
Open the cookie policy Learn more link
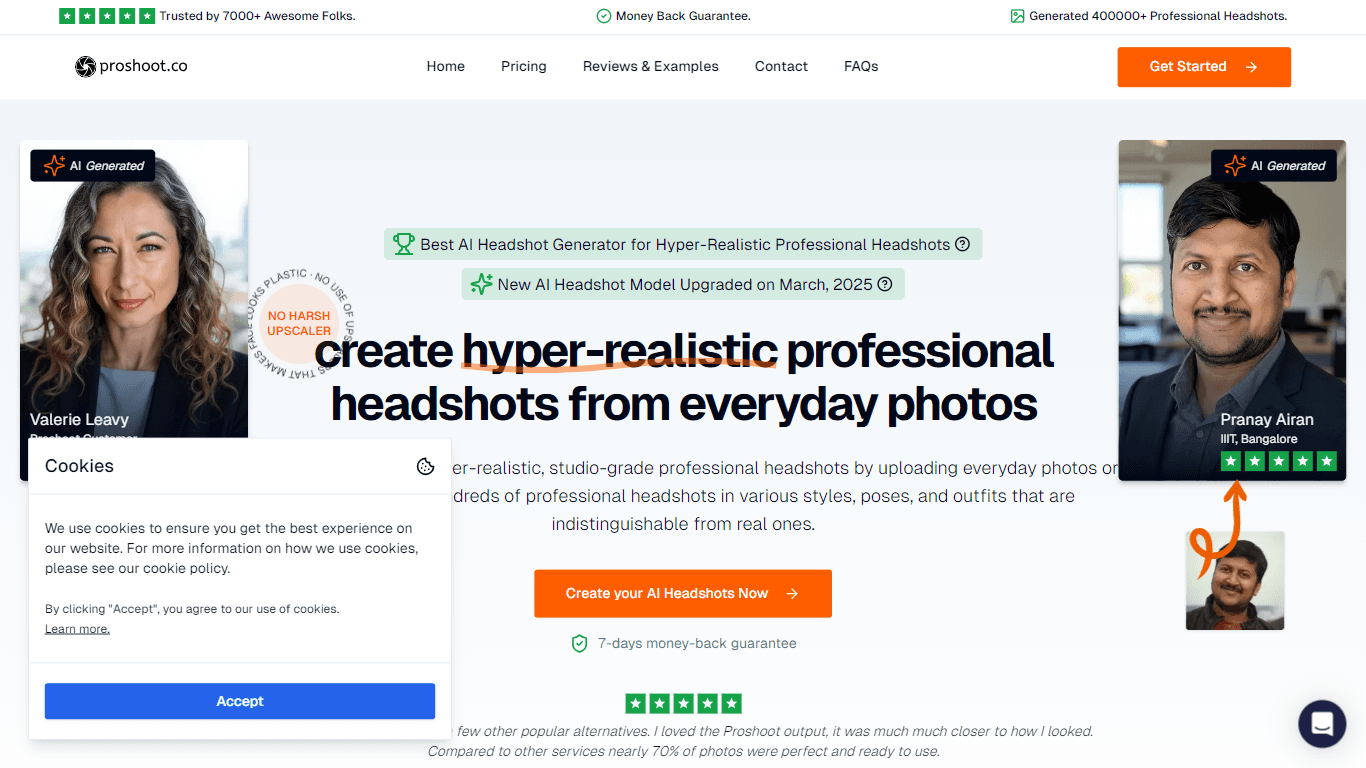(77, 629)
